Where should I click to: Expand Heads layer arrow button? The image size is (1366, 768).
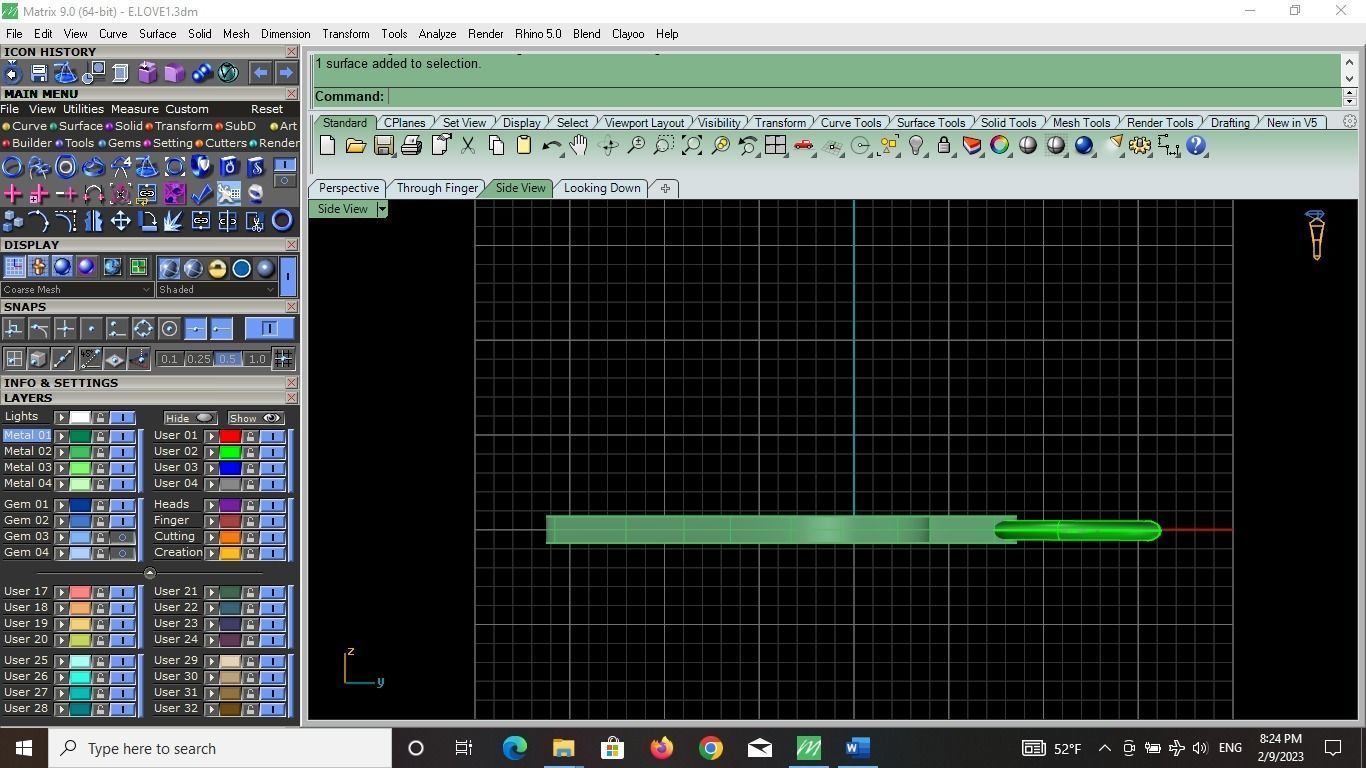(211, 505)
